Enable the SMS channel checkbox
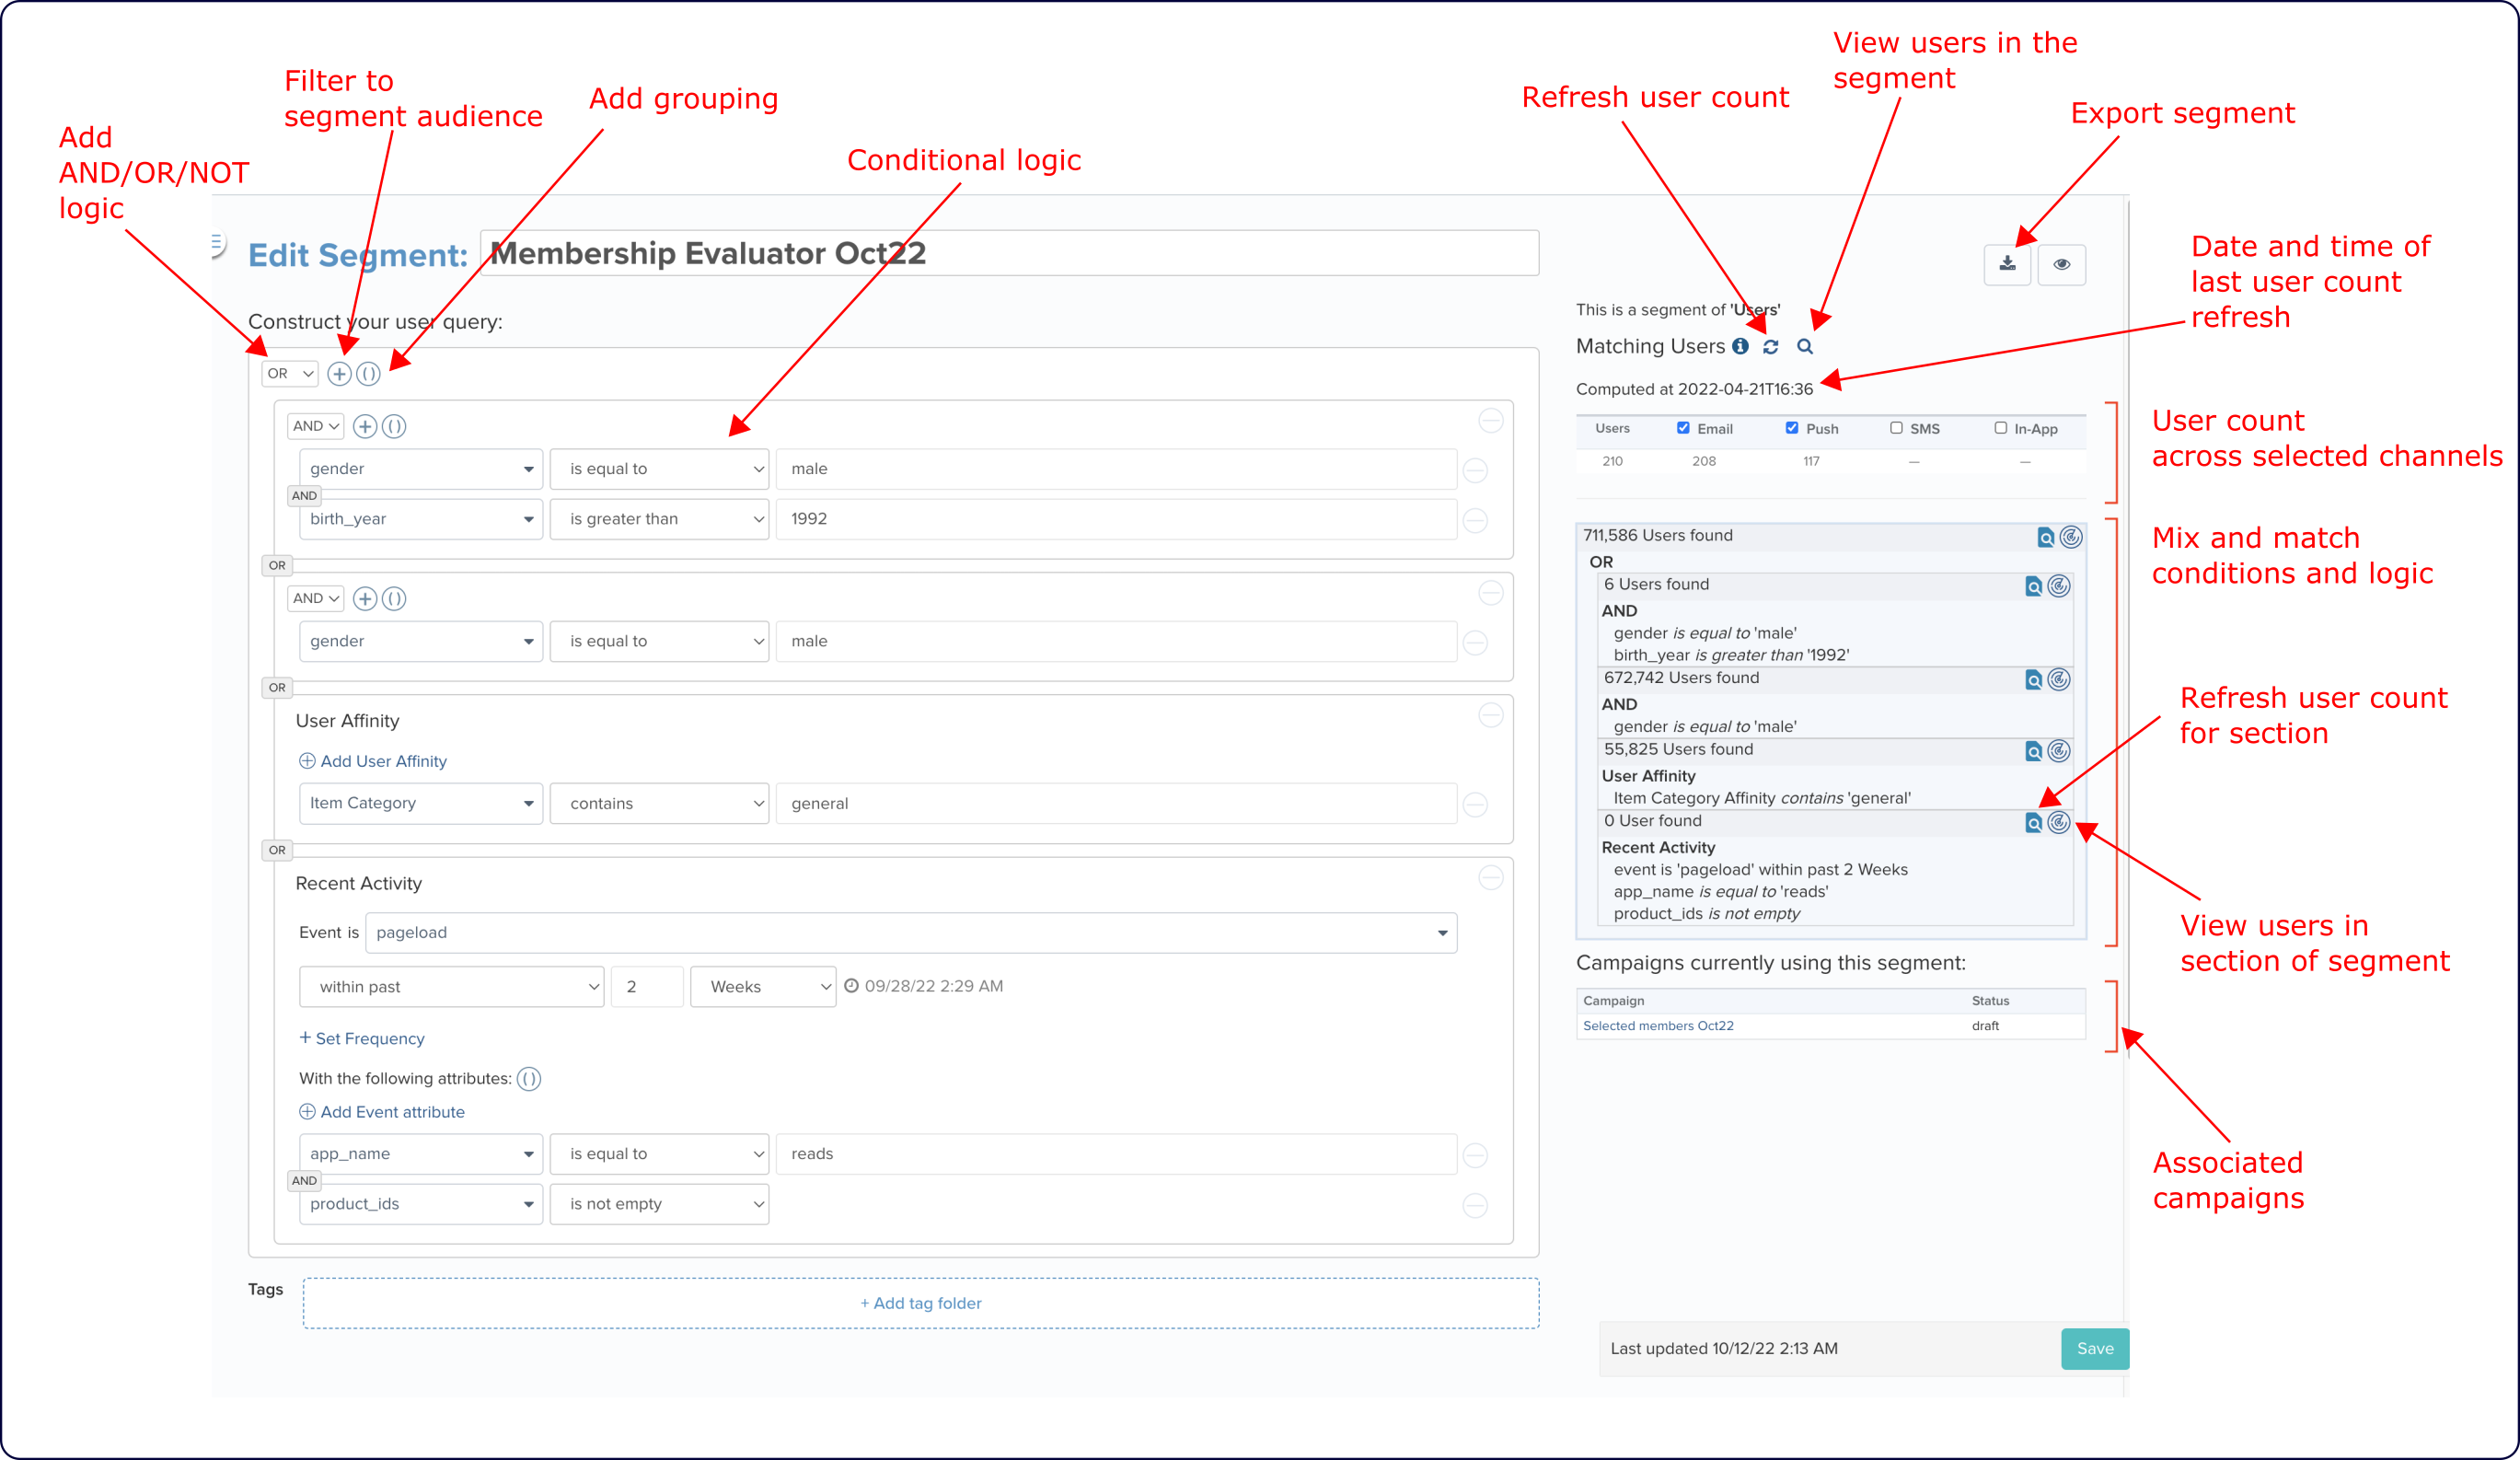The image size is (2520, 1460). pos(1896,428)
